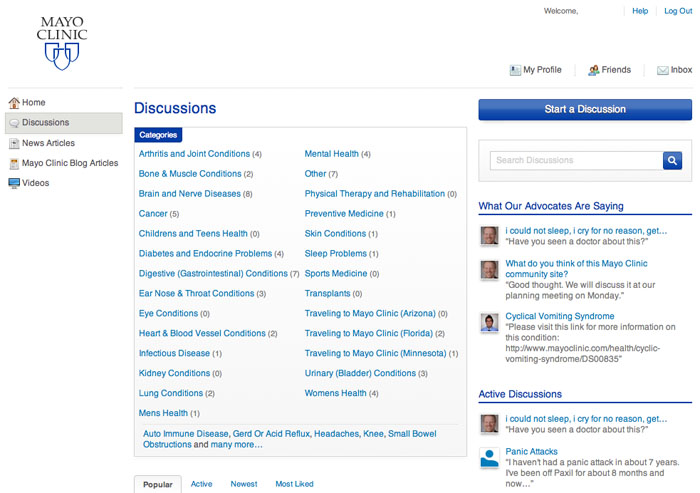Image resolution: width=700 pixels, height=493 pixels.
Task: Click the My Profile card icon
Action: coord(515,70)
